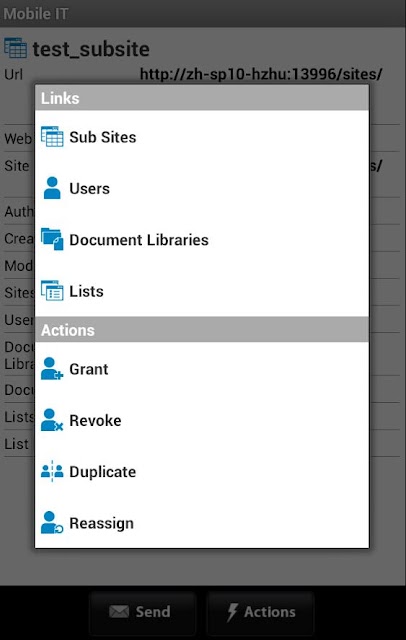Viewport: 406px width, 640px height.
Task: Choose Lists in the Links section
Action: [x=202, y=291]
